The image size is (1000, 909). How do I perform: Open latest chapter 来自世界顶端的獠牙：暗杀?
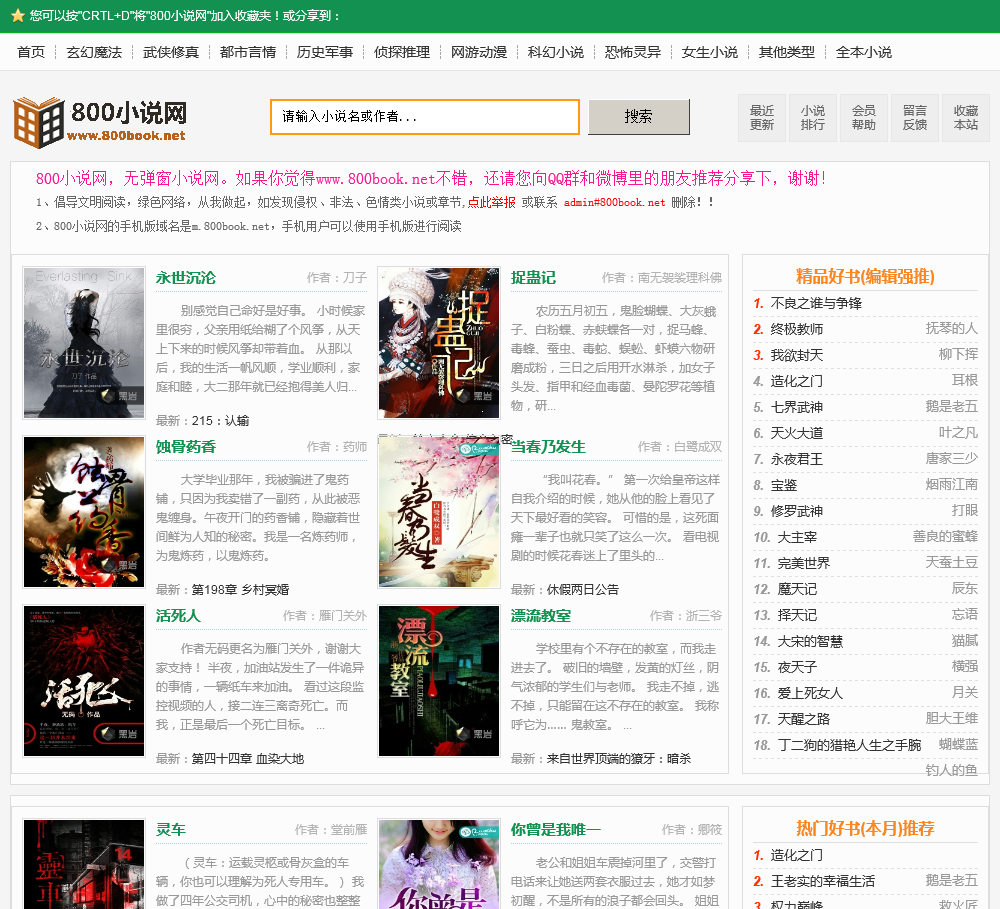619,758
